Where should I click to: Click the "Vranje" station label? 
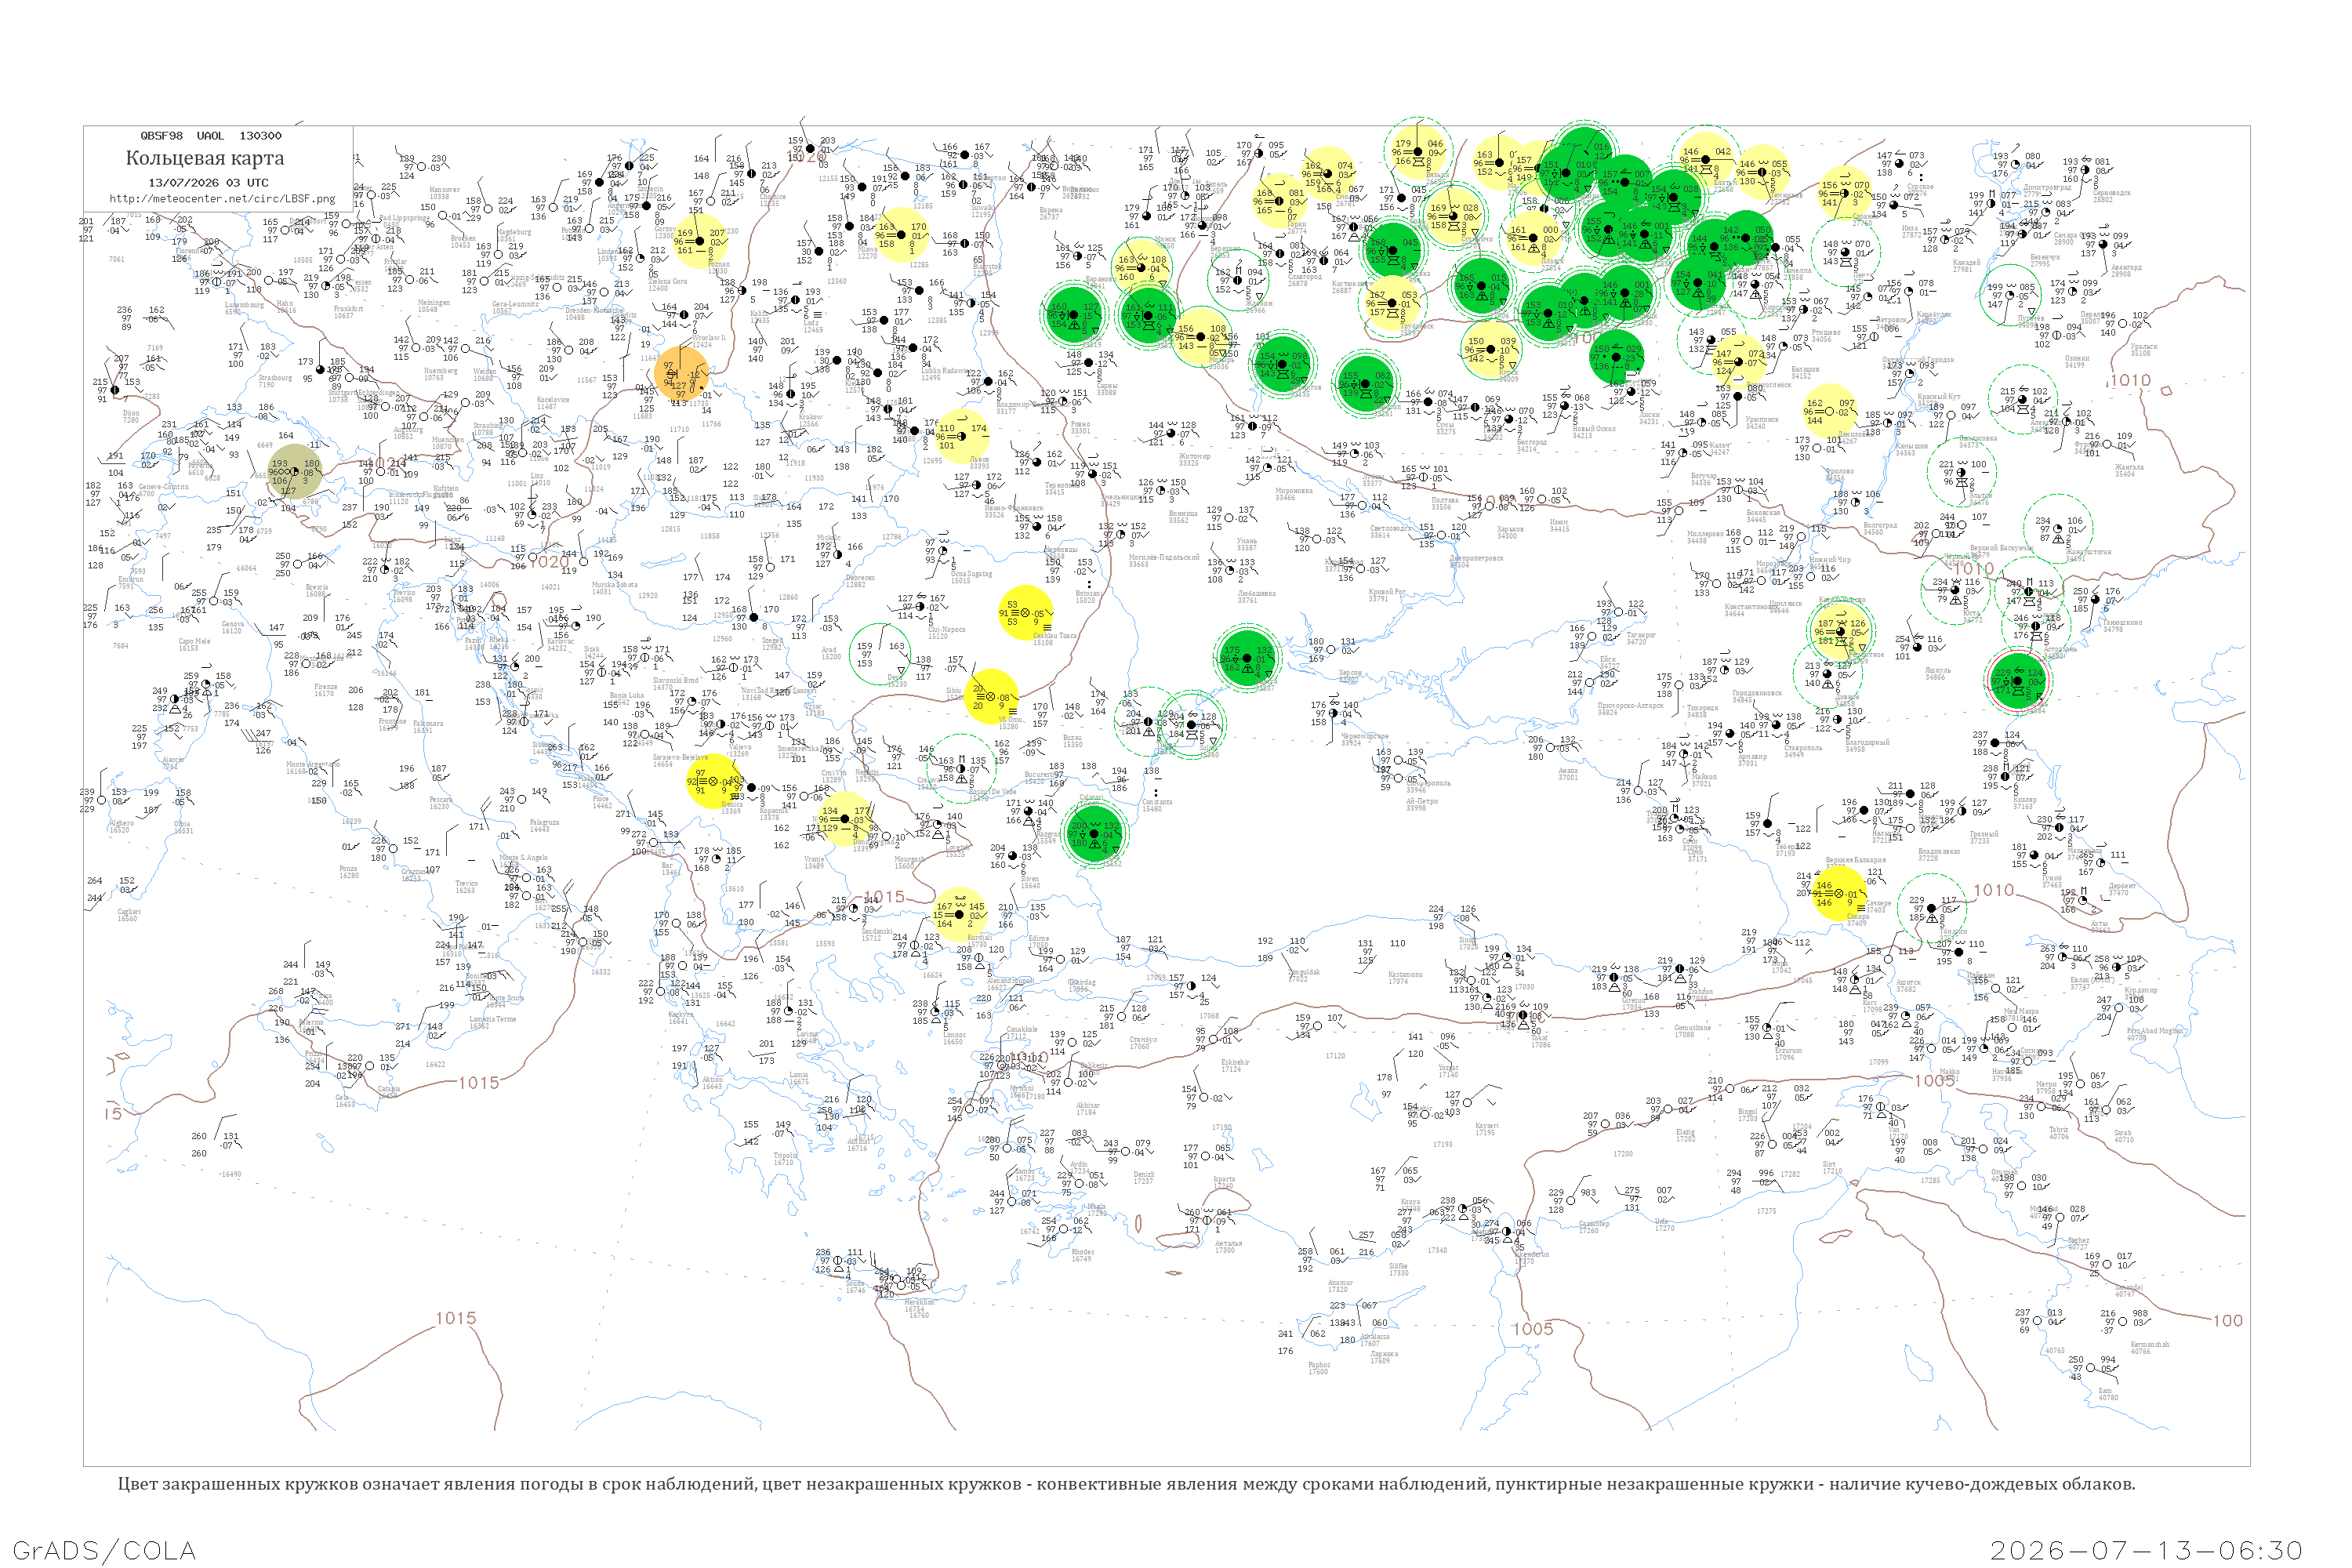coord(814,859)
